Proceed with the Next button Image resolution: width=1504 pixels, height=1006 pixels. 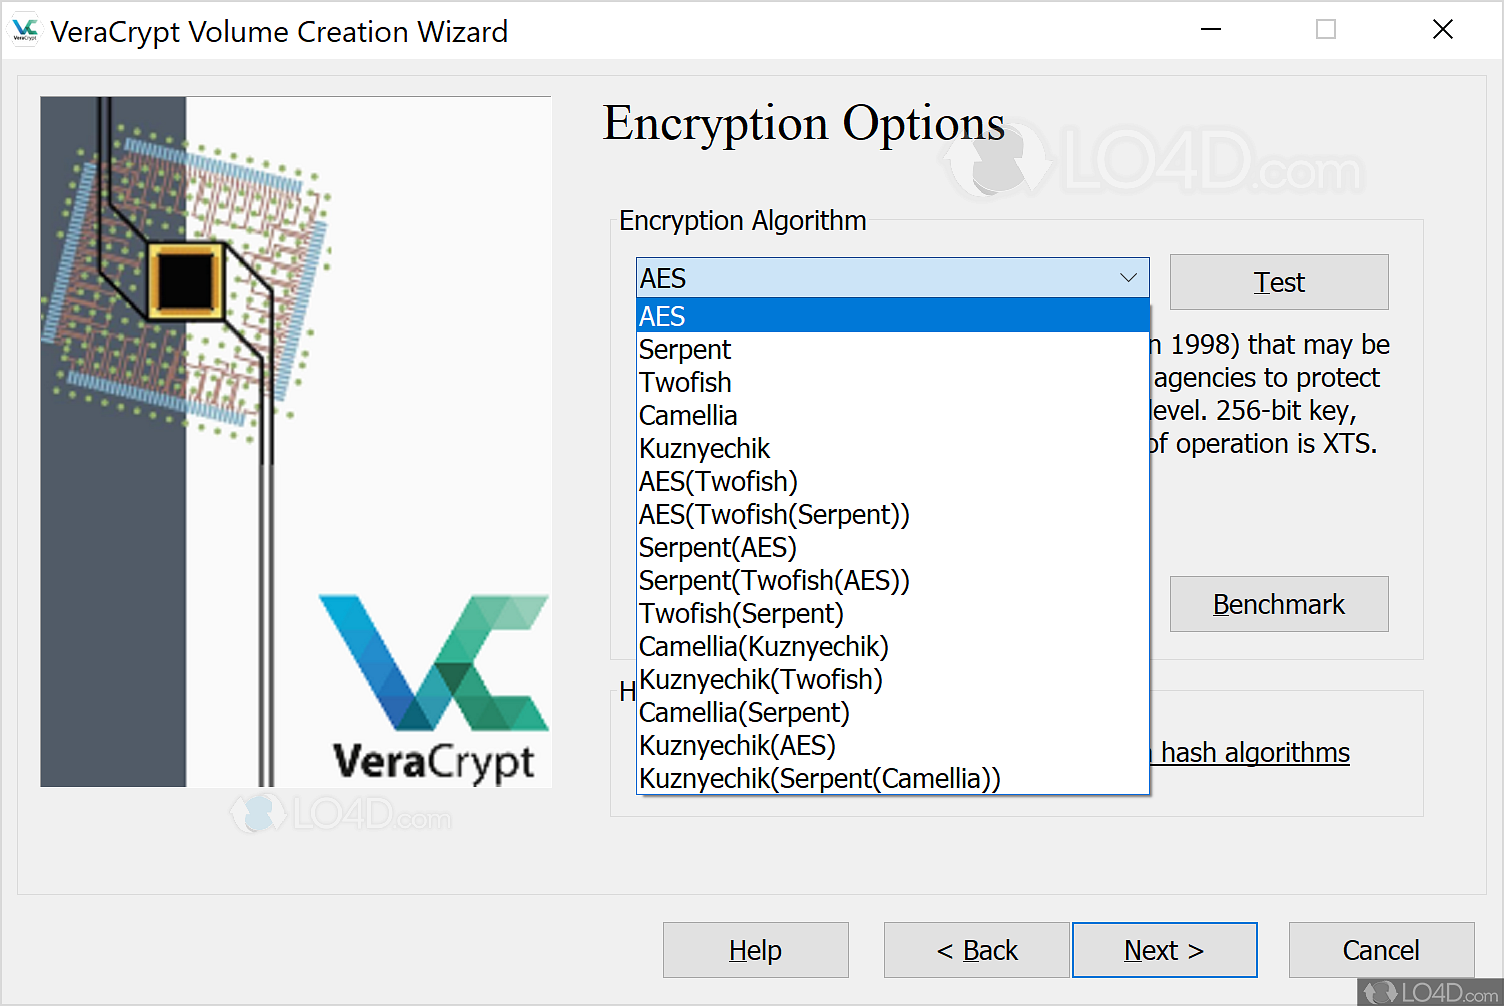(1164, 950)
